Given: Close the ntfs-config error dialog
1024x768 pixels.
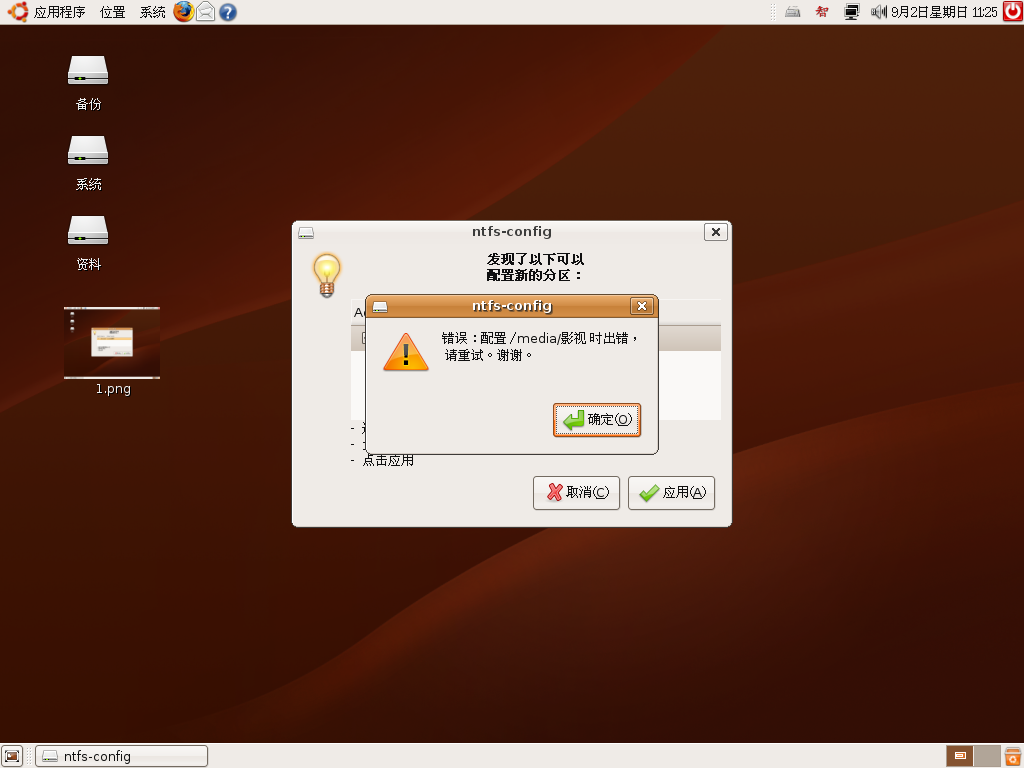Looking at the screenshot, I should tap(641, 306).
